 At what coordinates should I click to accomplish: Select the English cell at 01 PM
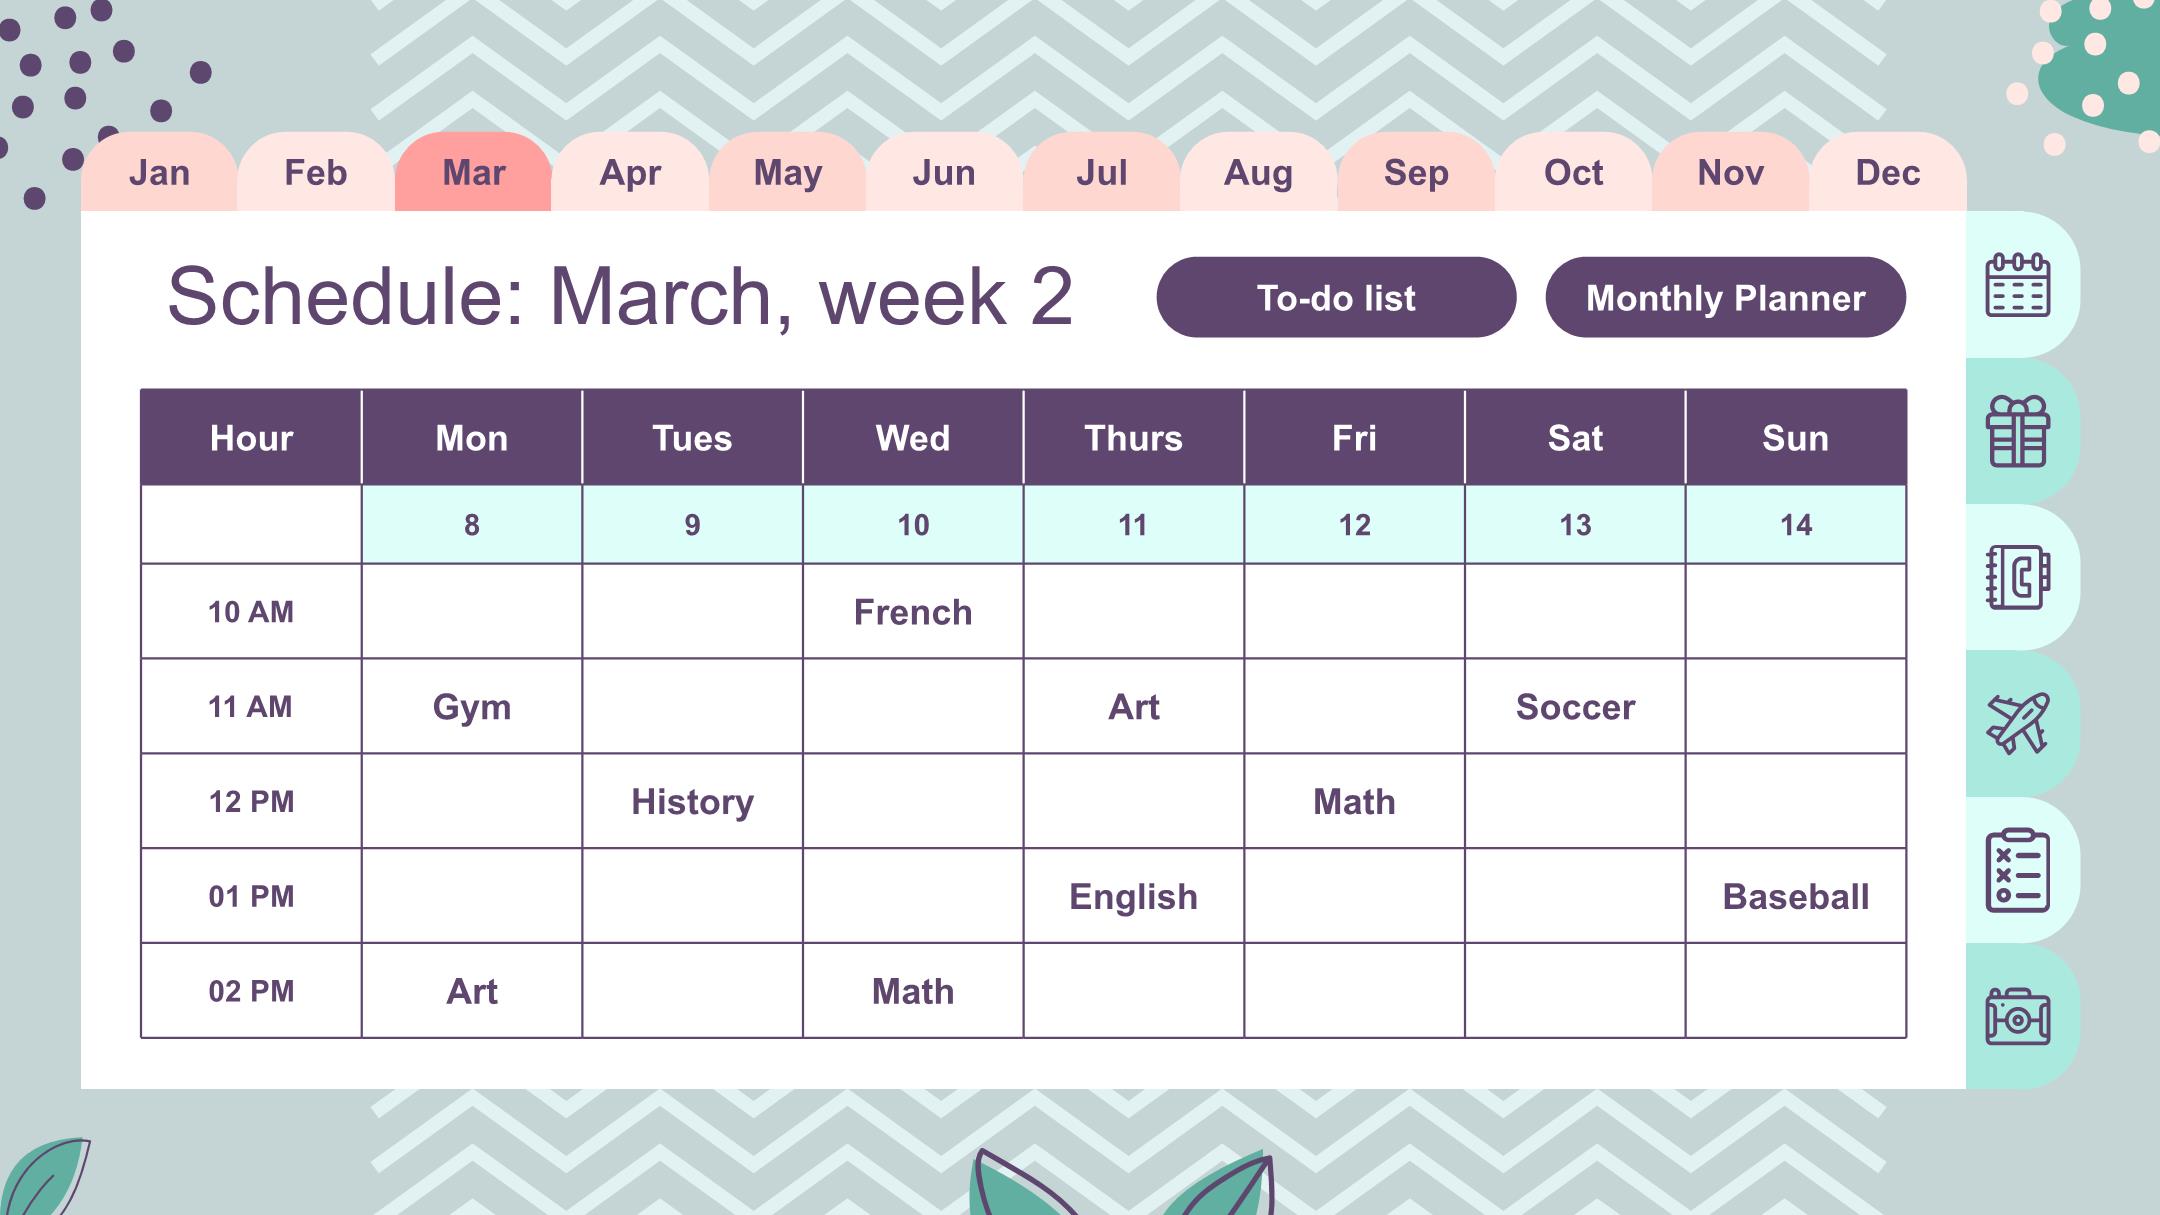[1133, 896]
